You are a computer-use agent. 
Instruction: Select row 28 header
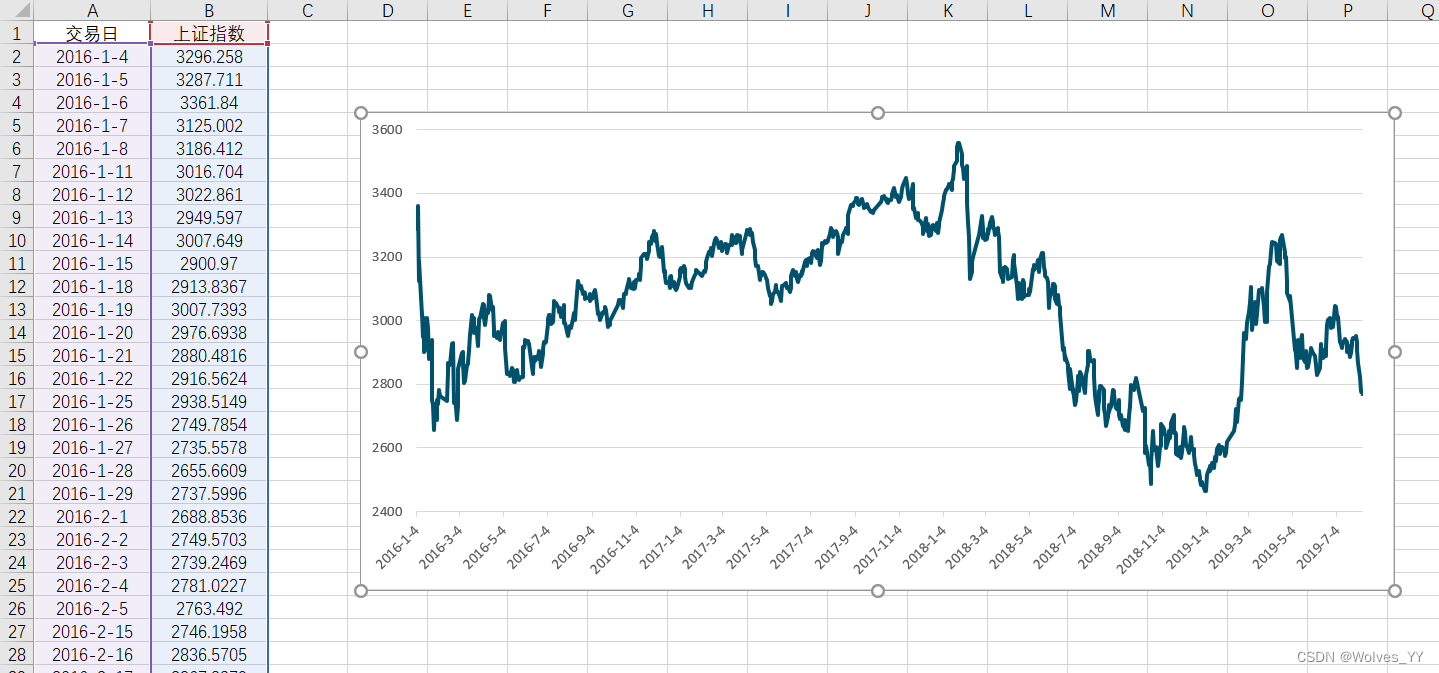[x=16, y=655]
